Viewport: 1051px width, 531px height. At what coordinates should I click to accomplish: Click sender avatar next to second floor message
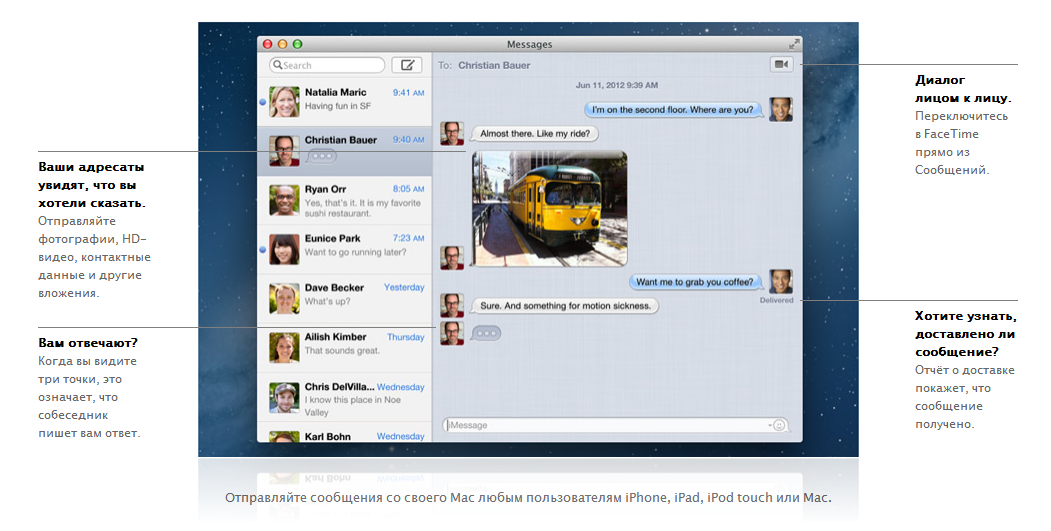(781, 109)
